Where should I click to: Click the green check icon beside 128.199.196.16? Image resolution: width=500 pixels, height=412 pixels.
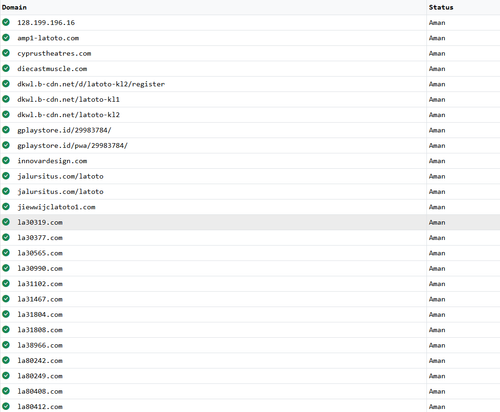pos(6,22)
